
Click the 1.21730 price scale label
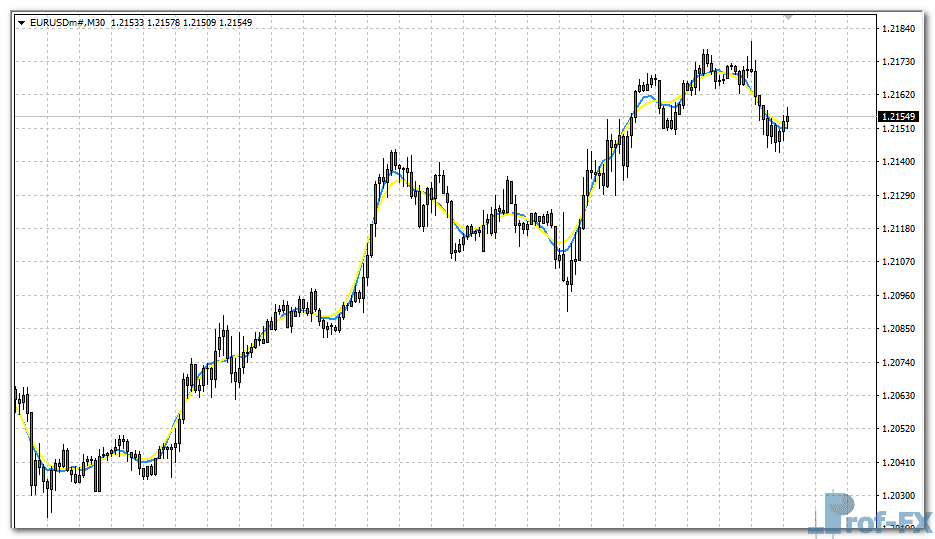click(900, 62)
